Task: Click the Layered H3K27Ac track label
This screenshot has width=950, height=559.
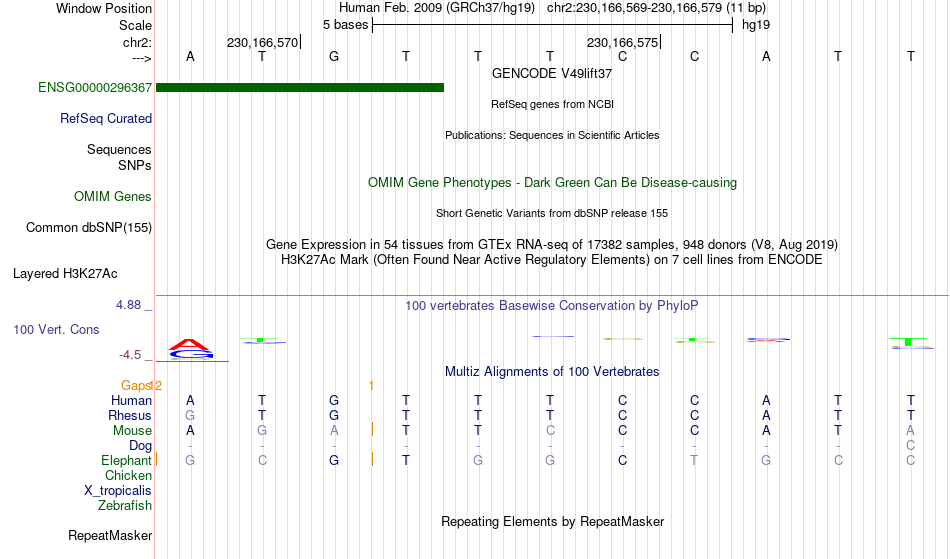Action: pos(65,274)
